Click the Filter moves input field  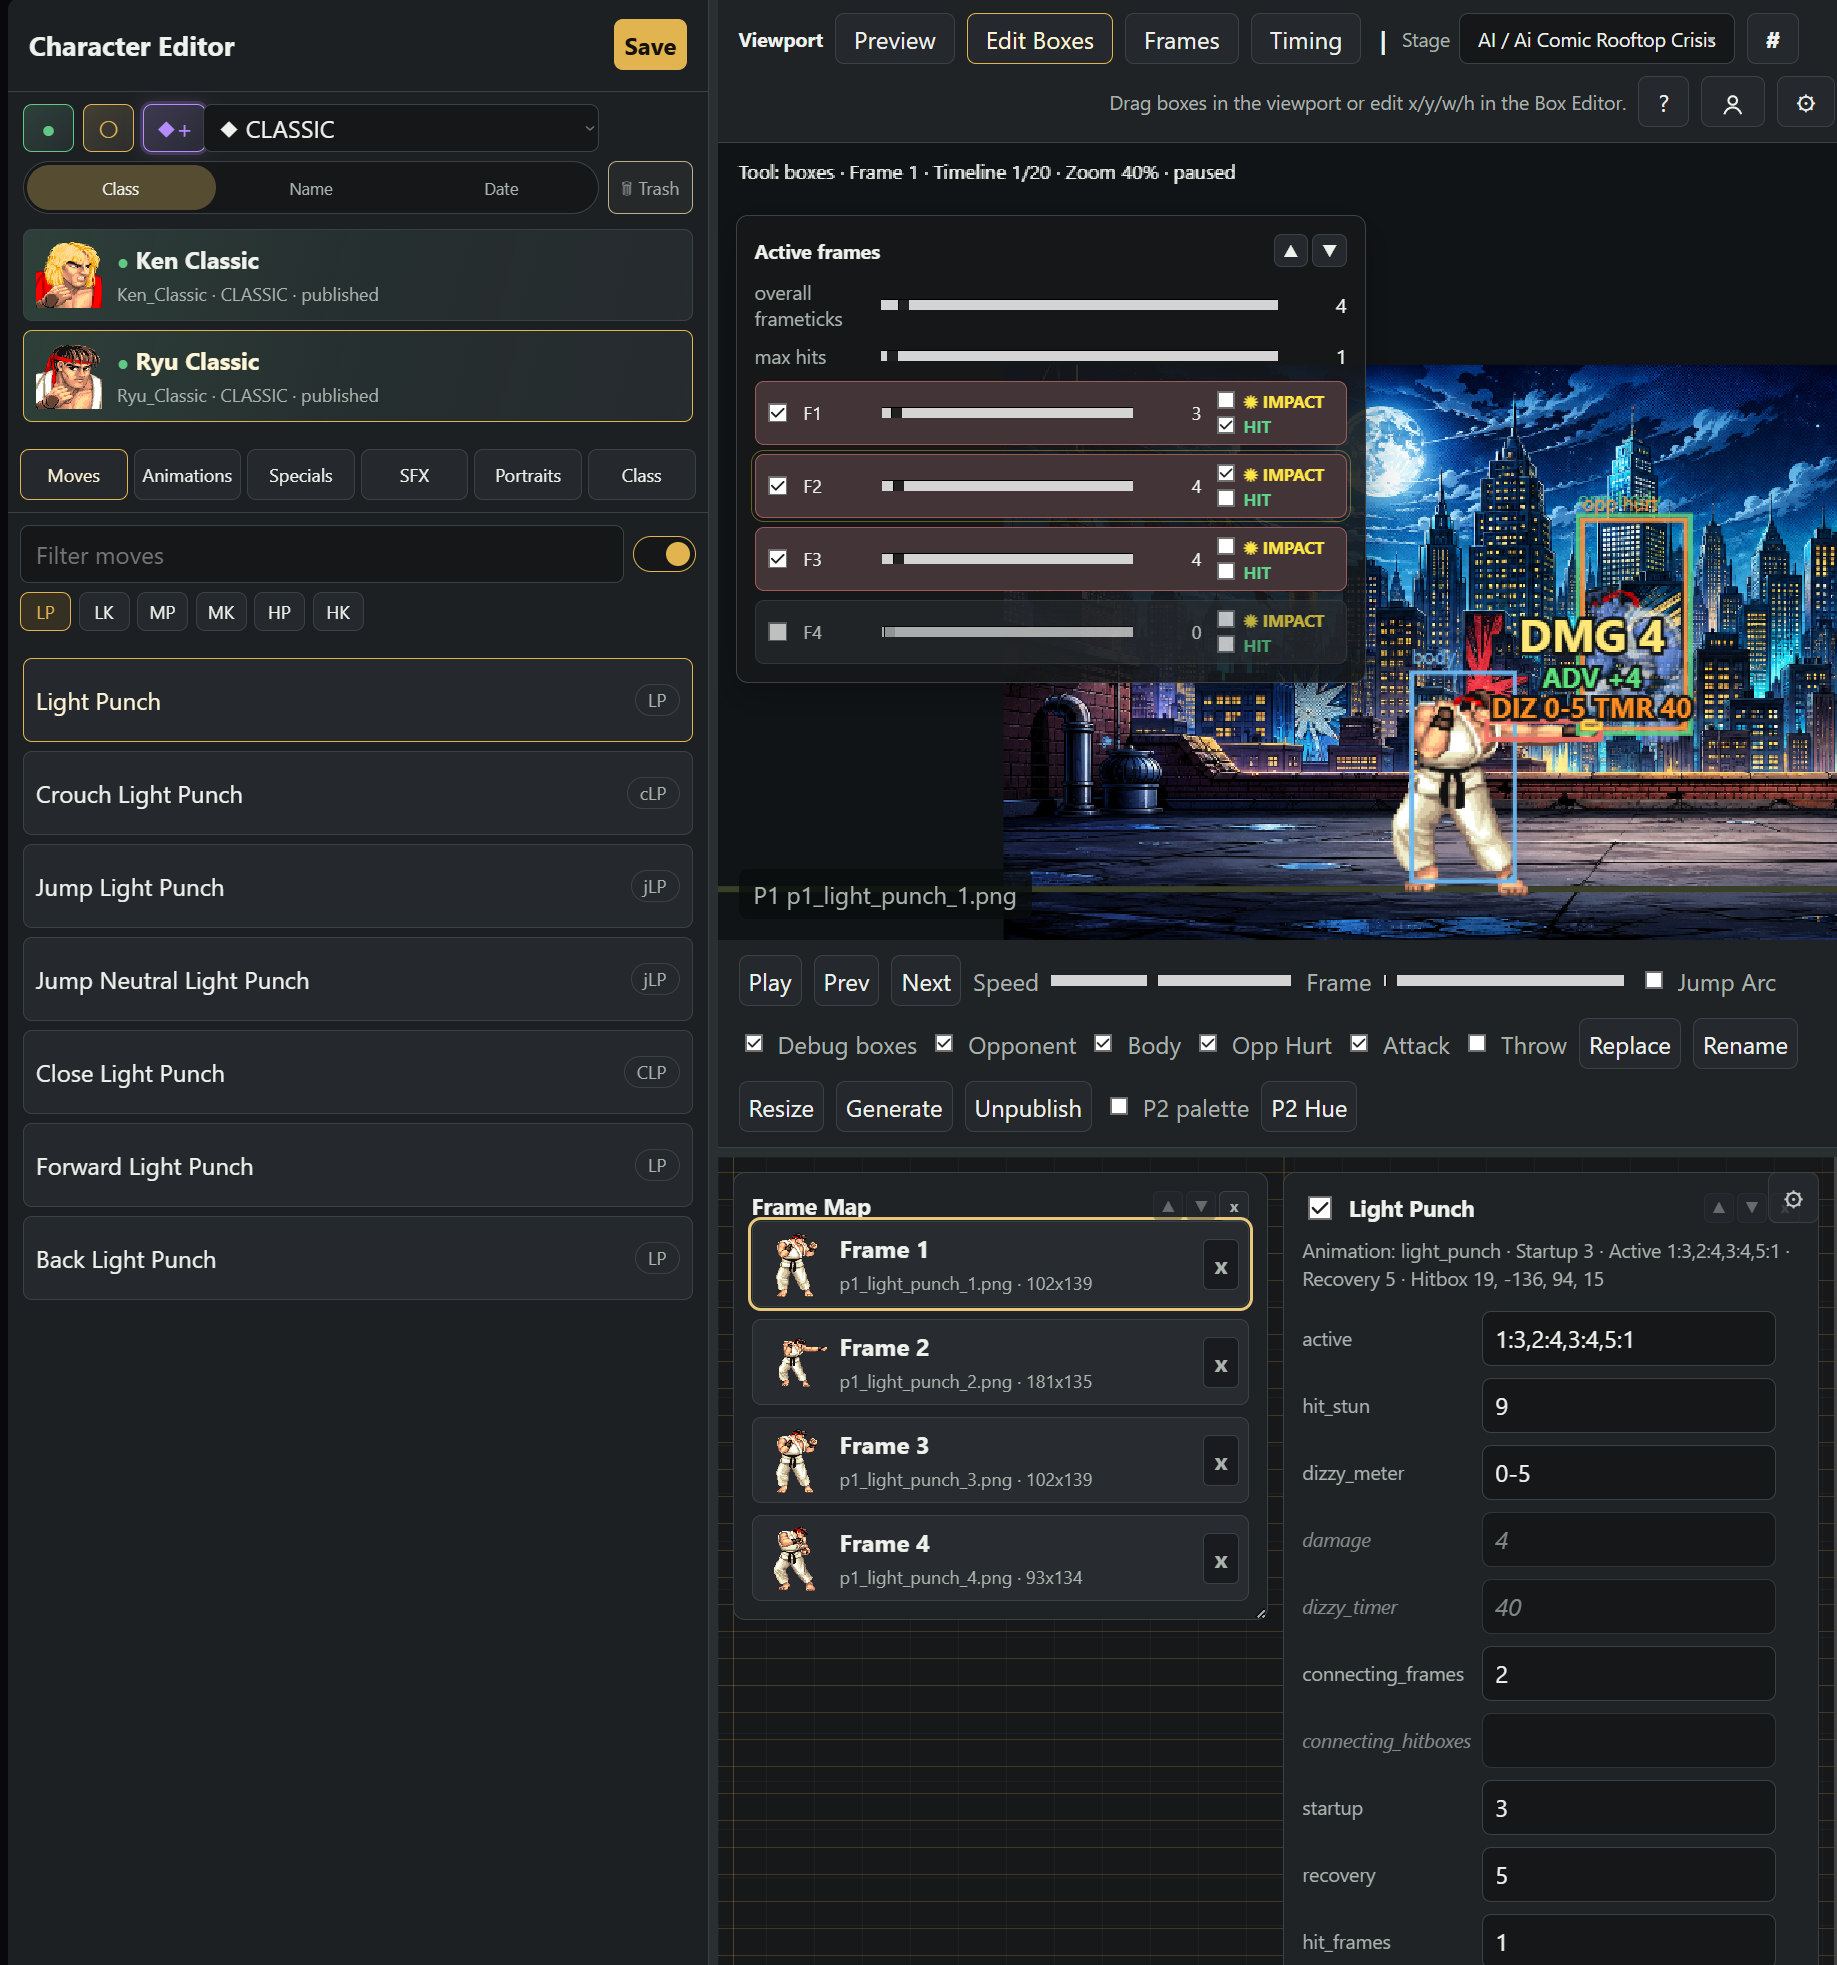(x=322, y=555)
